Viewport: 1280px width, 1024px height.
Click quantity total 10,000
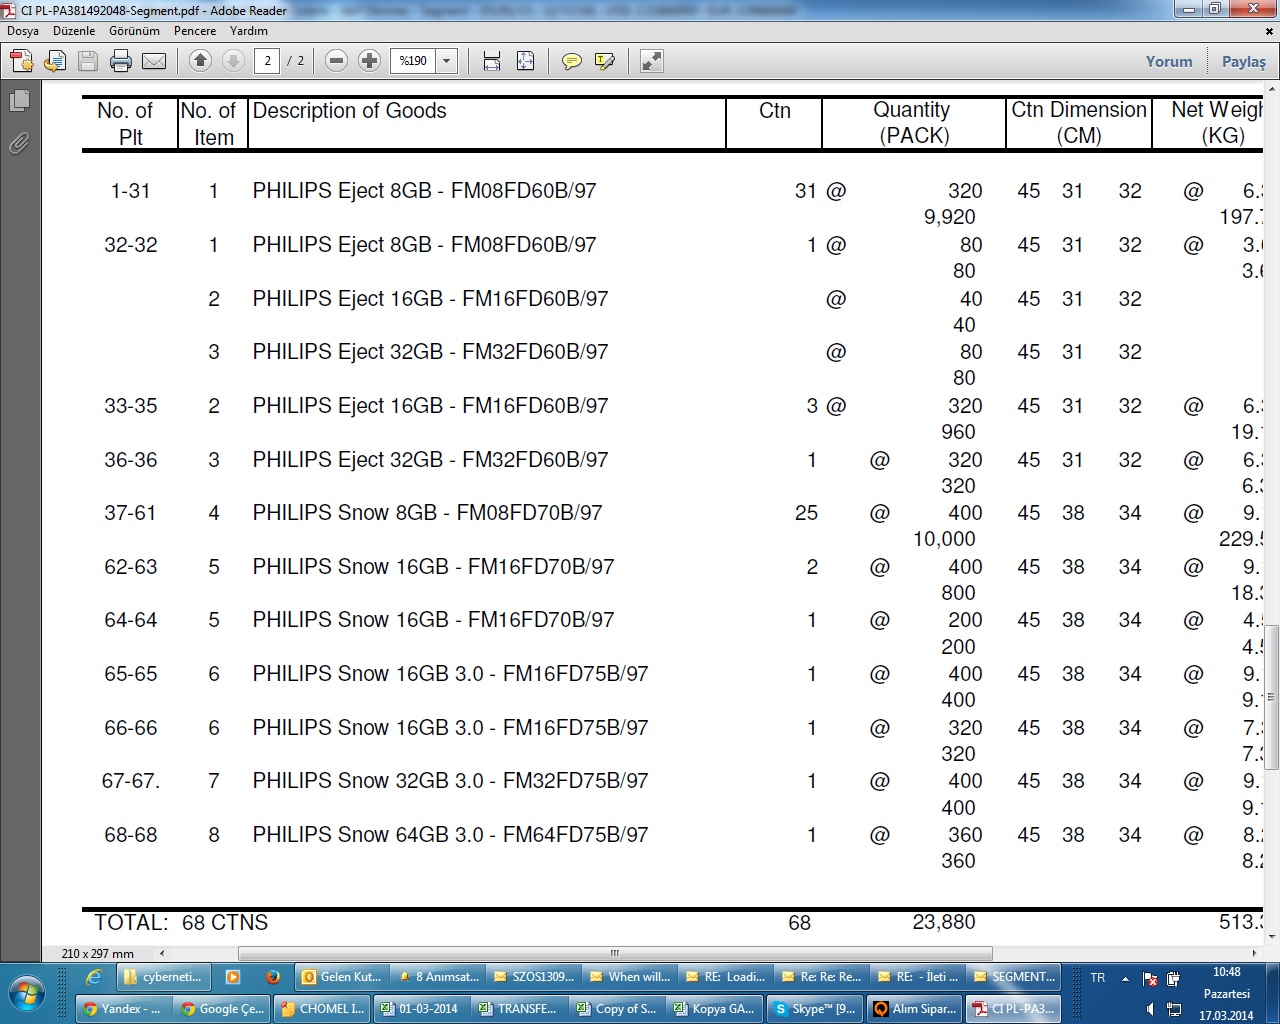[x=943, y=539]
